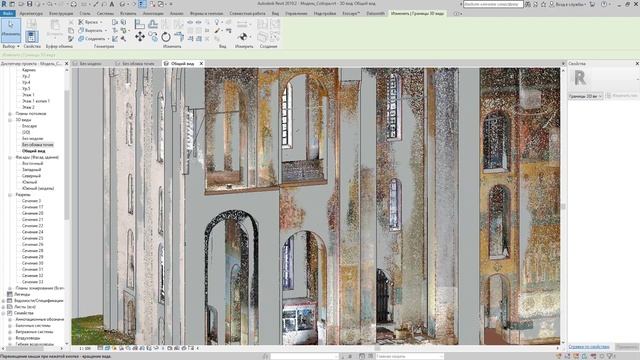This screenshot has width=640, height=360.
Task: Toggle Thin Lines in quick access toolbar
Action: (142, 4)
